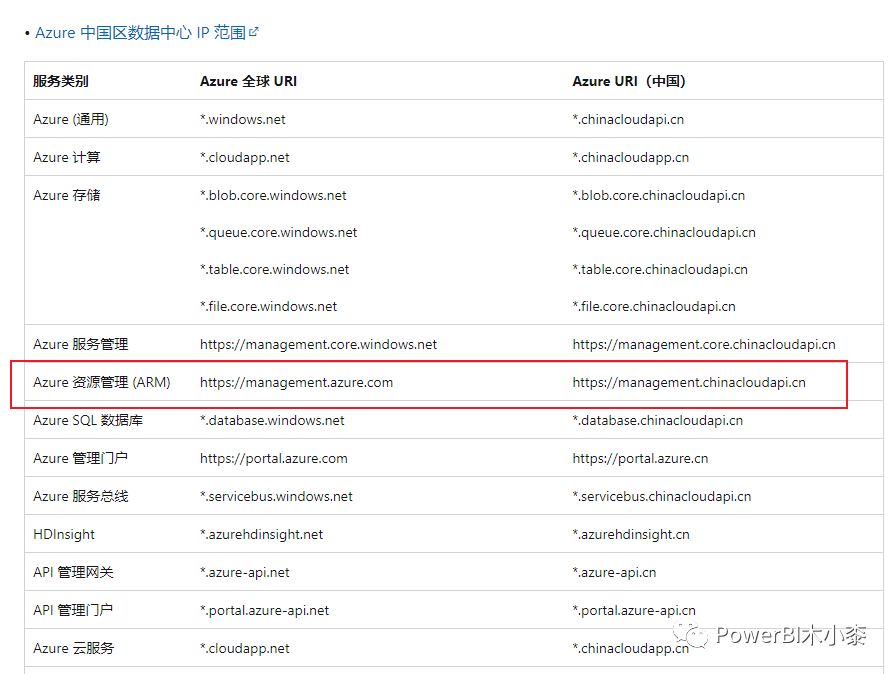This screenshot has height=674, width=895.
Task: Click the Azure (通用) row label
Action: point(71,119)
